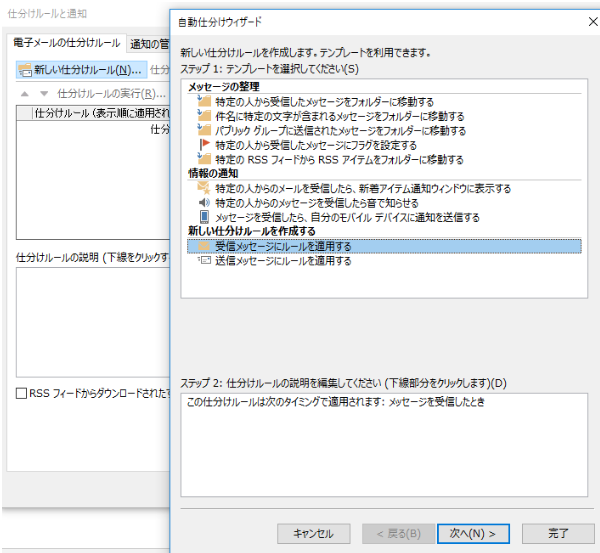Select 特定の人から受信したメッセージをフォルダーに移動する template

coord(324,102)
